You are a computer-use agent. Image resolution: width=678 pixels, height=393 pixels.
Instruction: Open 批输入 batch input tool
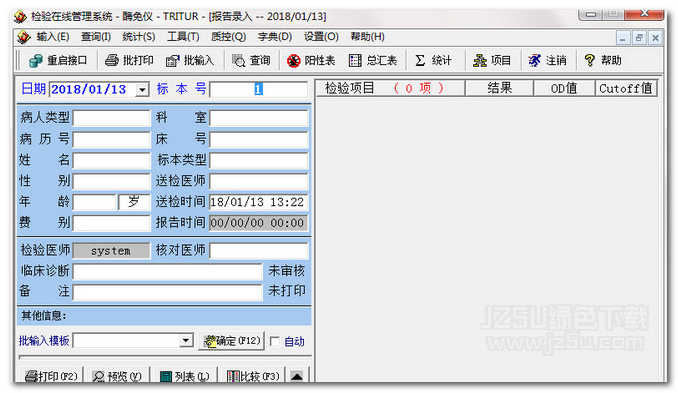pos(190,61)
